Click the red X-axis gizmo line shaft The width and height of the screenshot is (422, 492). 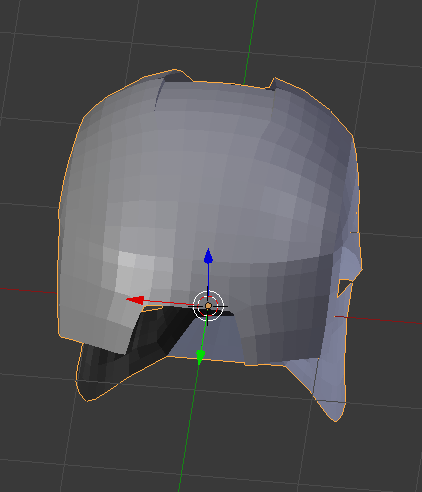click(168, 302)
